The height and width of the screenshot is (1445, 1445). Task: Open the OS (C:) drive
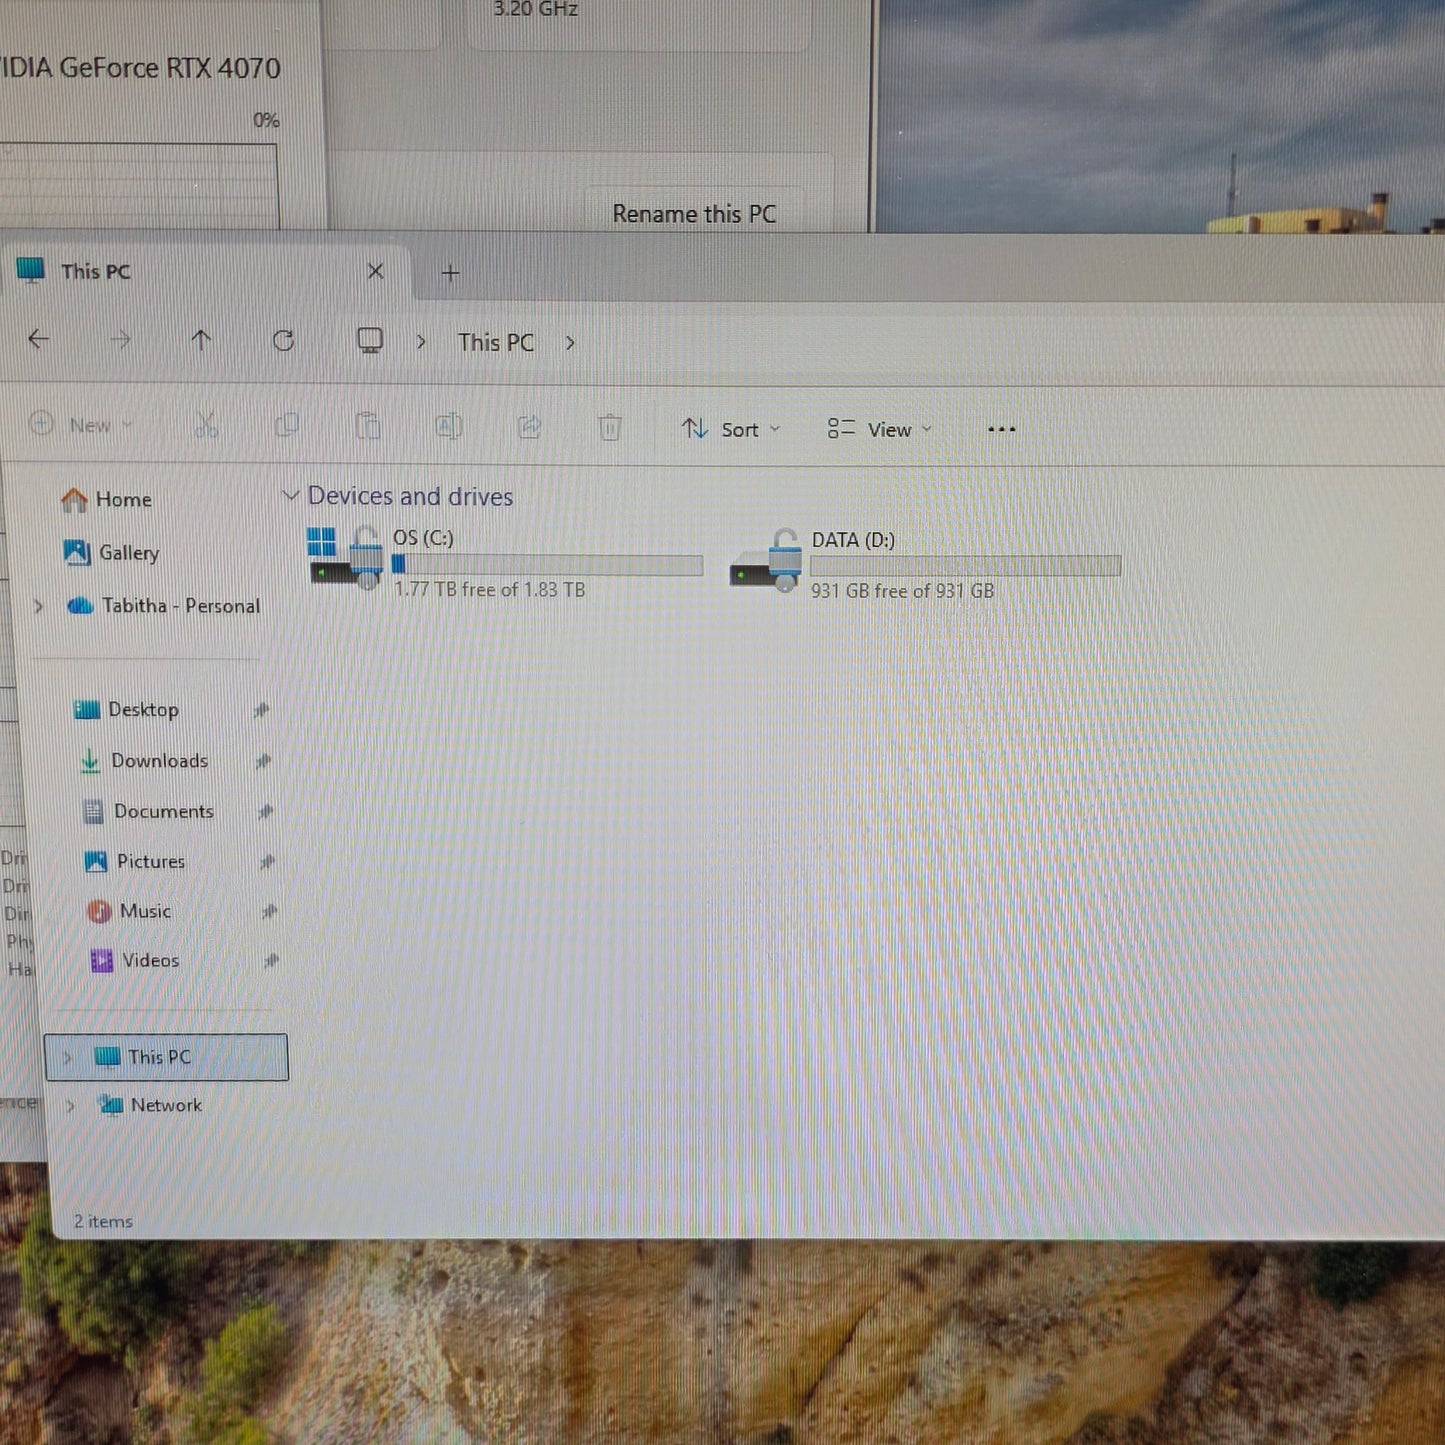point(423,539)
